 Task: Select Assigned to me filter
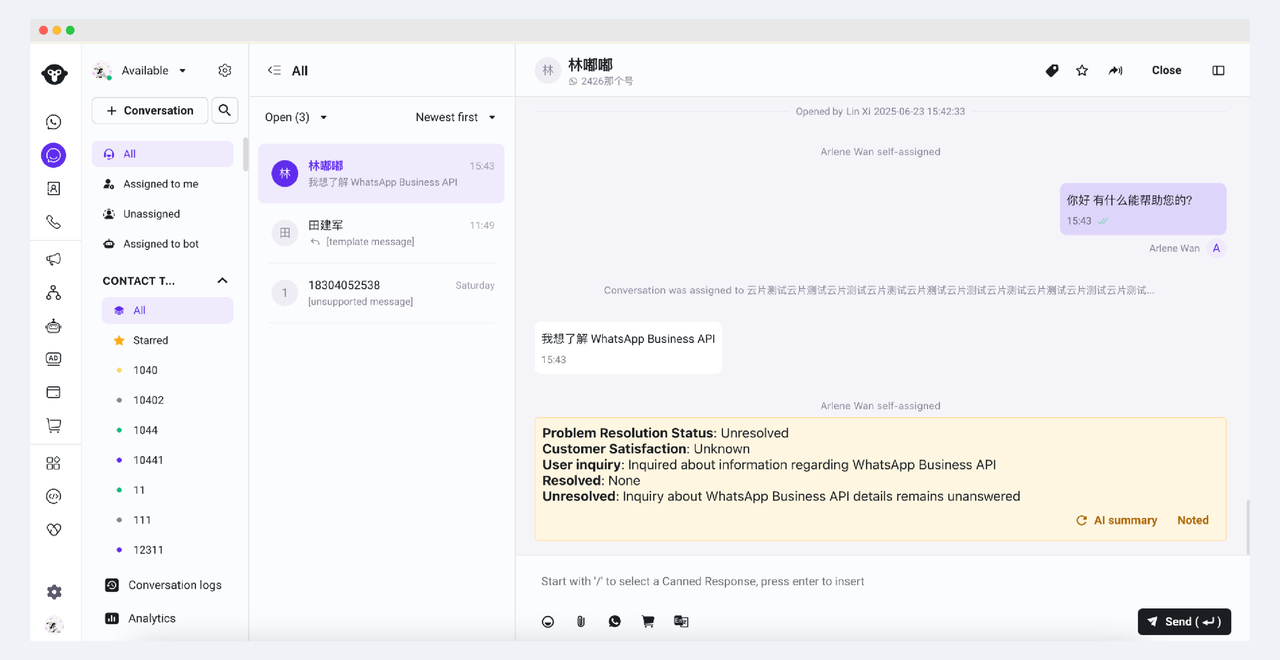160,184
